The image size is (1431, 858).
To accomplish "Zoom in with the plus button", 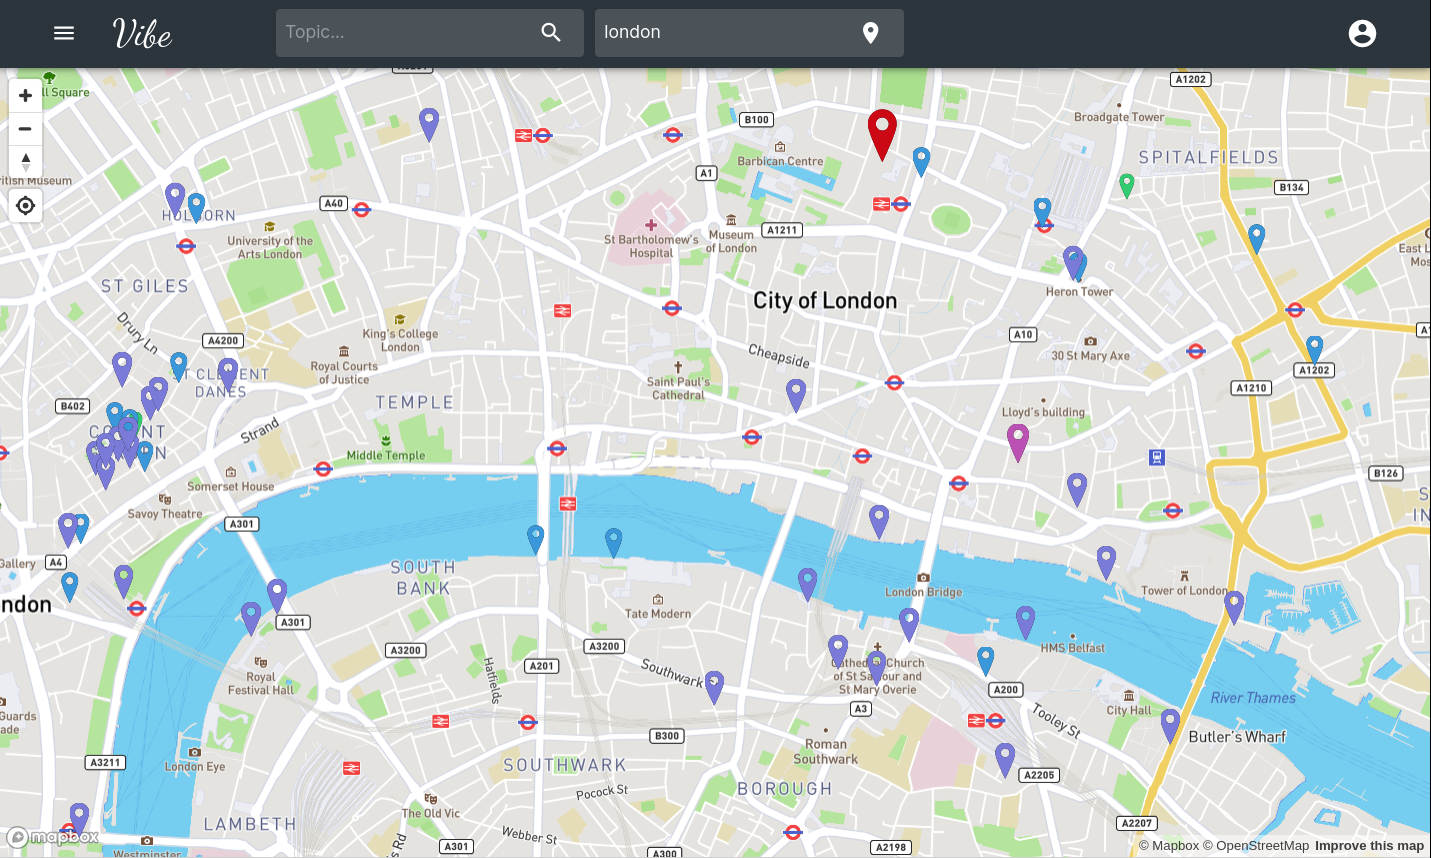I will click(26, 96).
